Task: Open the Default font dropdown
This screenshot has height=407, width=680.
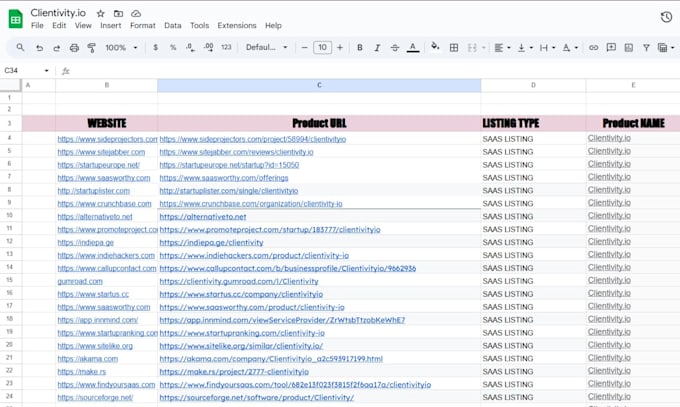Action: pos(266,47)
